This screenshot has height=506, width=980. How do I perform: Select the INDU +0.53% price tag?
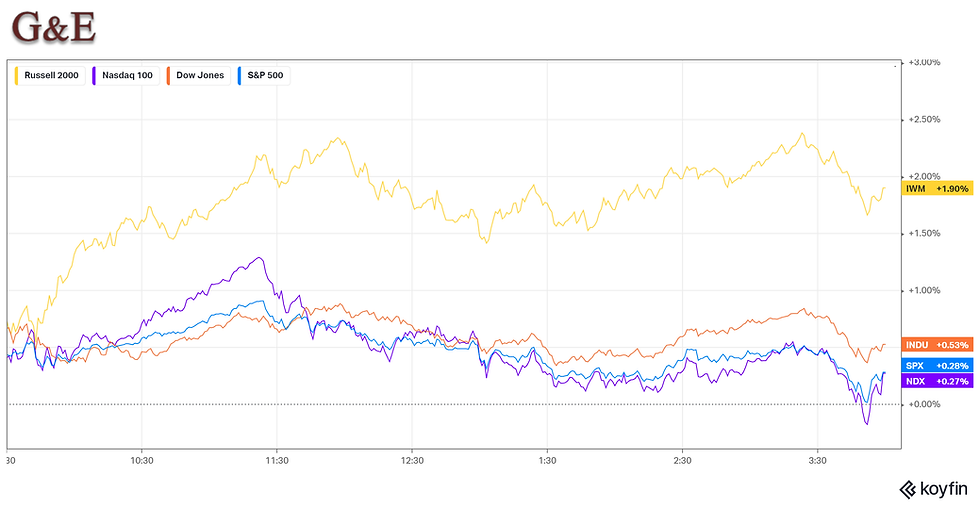click(x=937, y=344)
